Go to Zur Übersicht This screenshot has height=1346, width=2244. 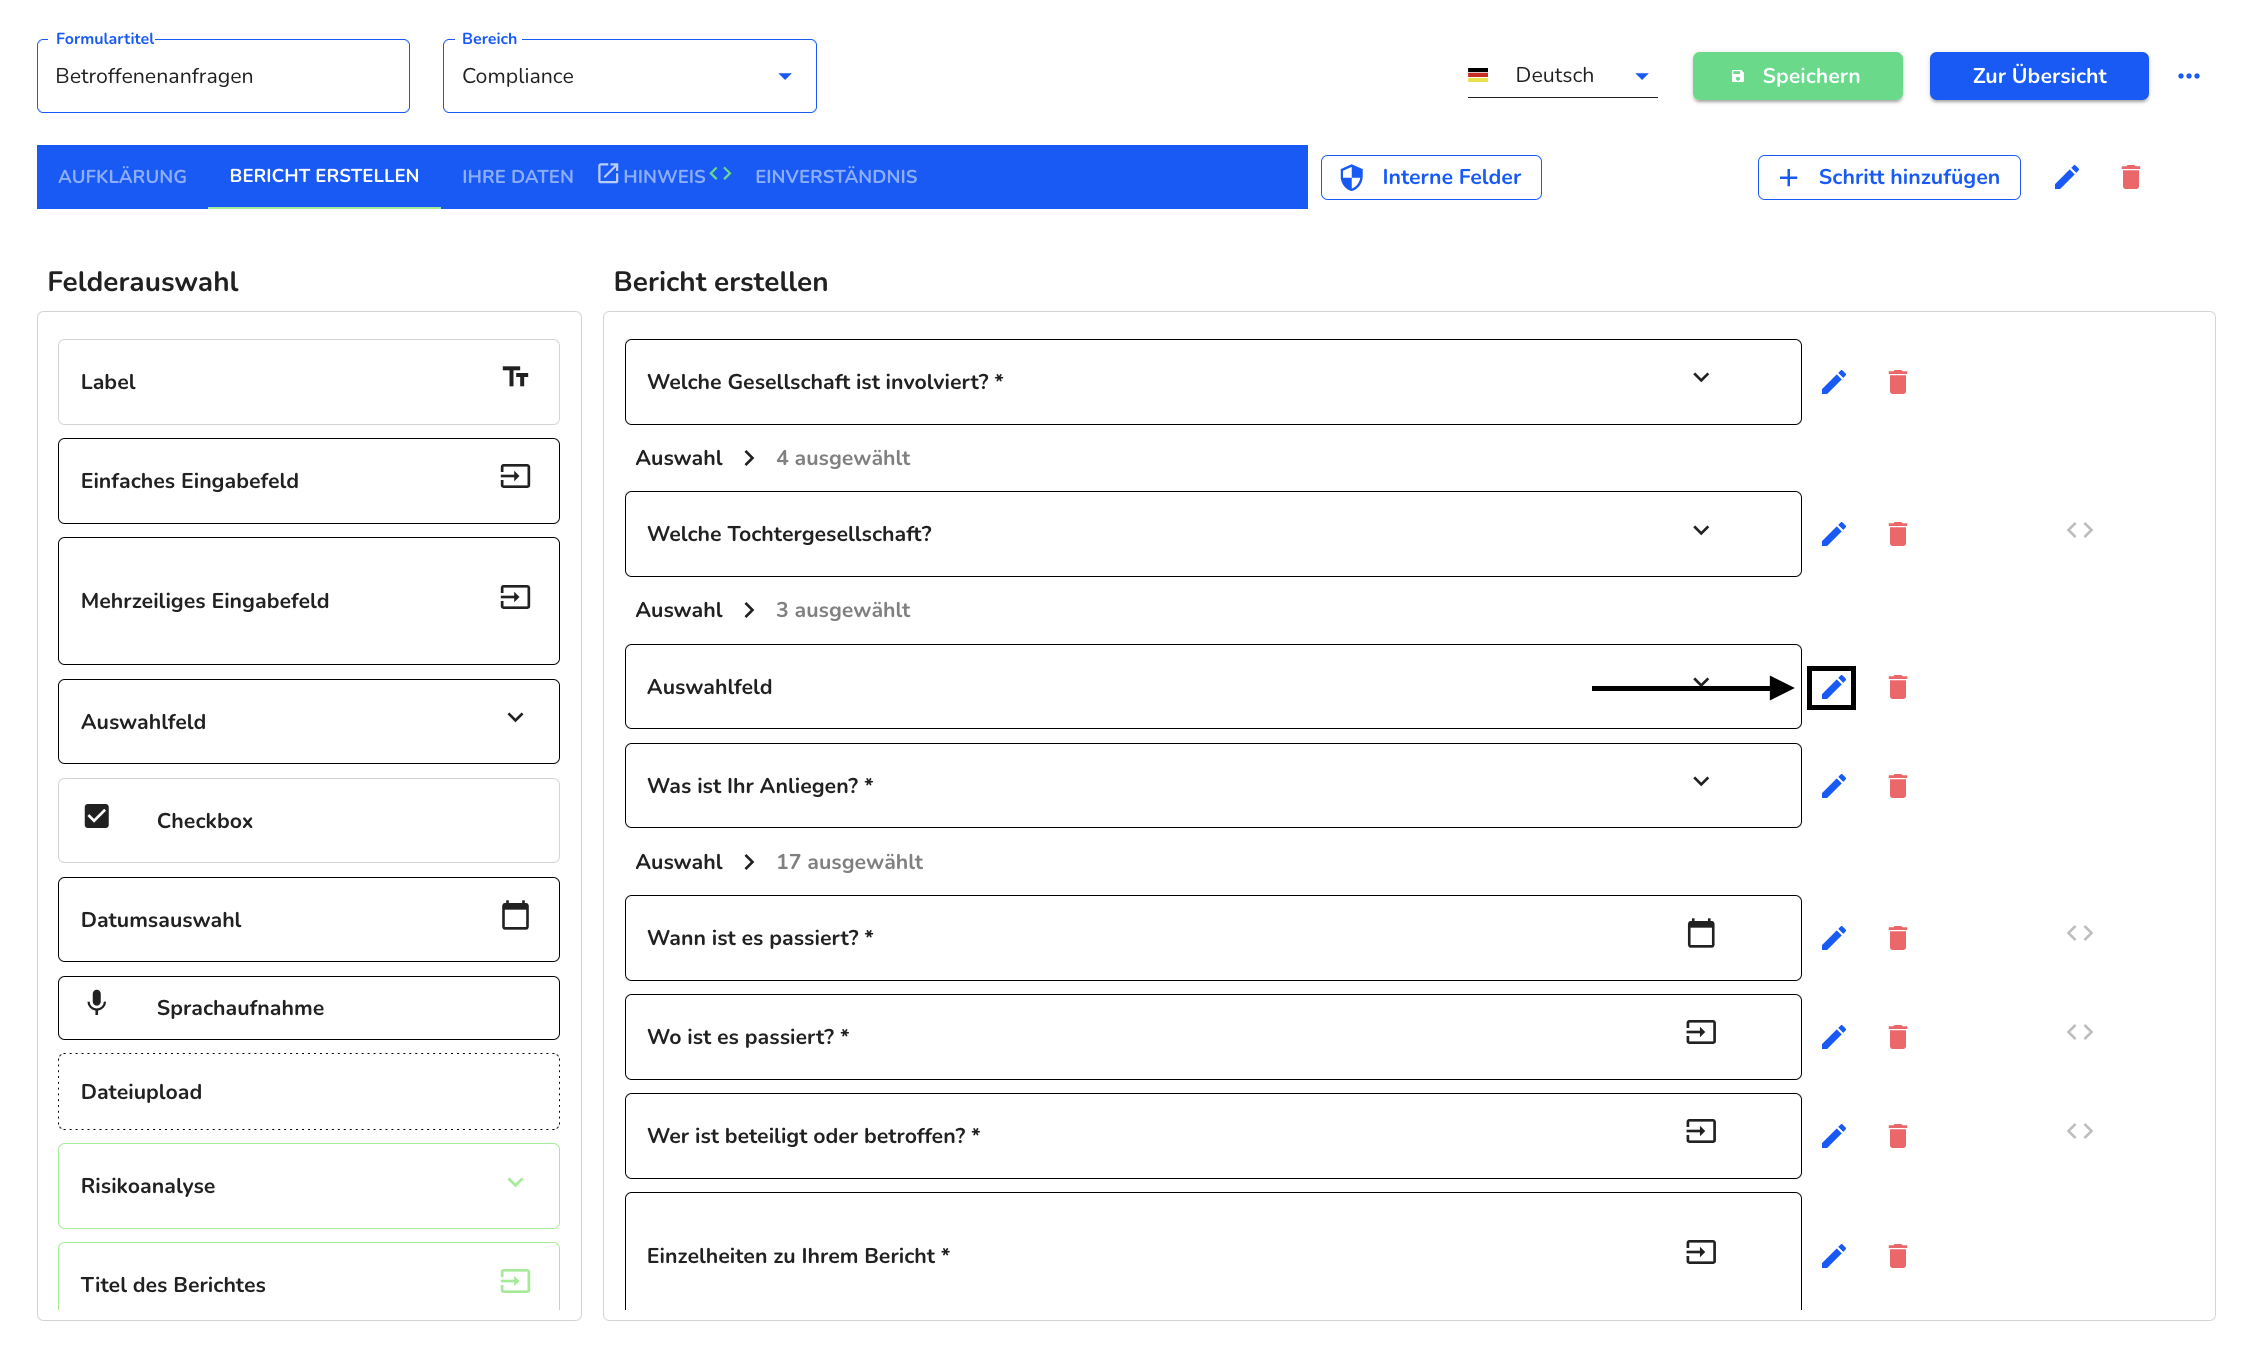click(x=2039, y=76)
